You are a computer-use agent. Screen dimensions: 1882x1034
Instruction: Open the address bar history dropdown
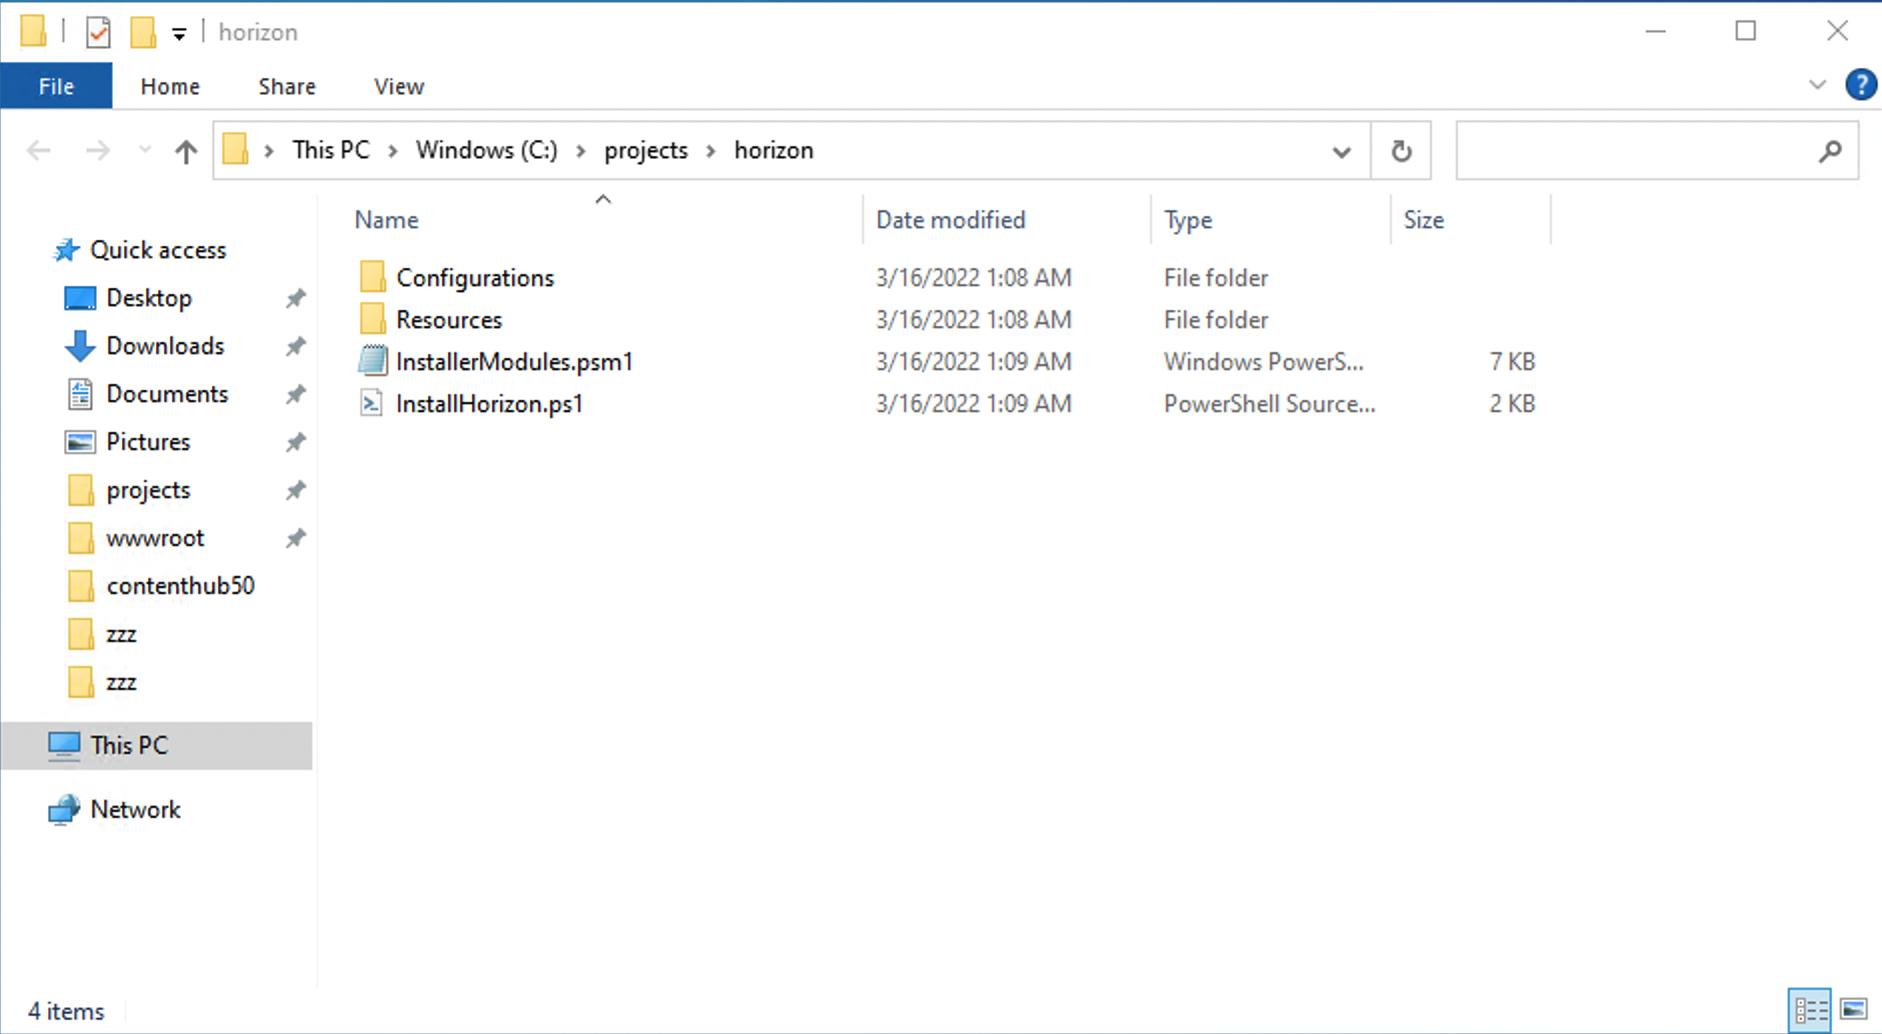point(1342,152)
